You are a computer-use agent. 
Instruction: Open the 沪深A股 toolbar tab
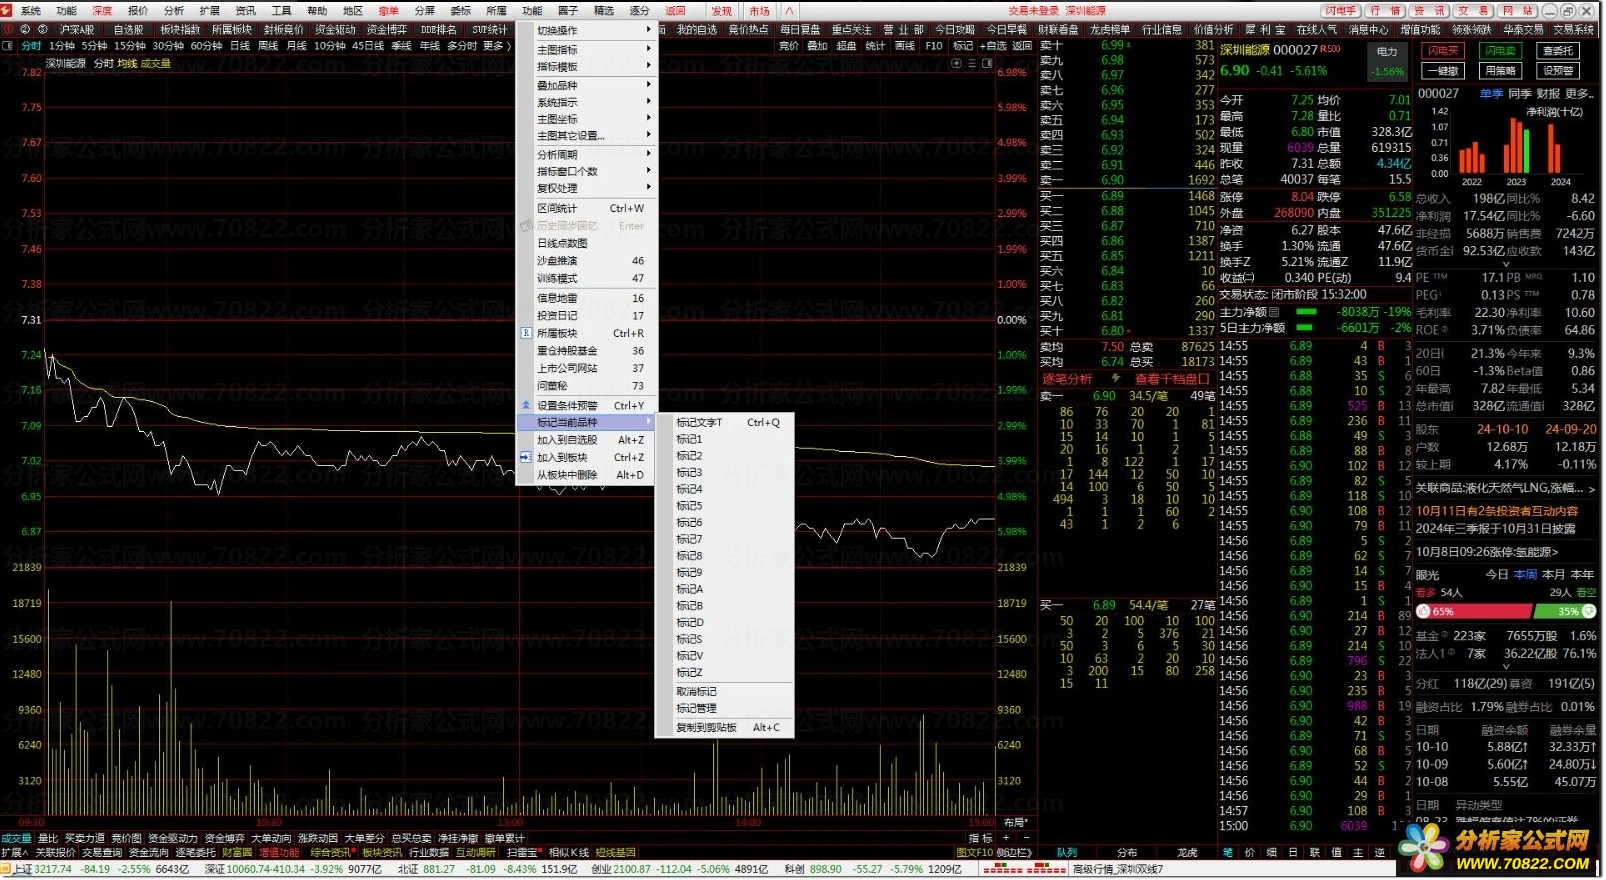76,30
